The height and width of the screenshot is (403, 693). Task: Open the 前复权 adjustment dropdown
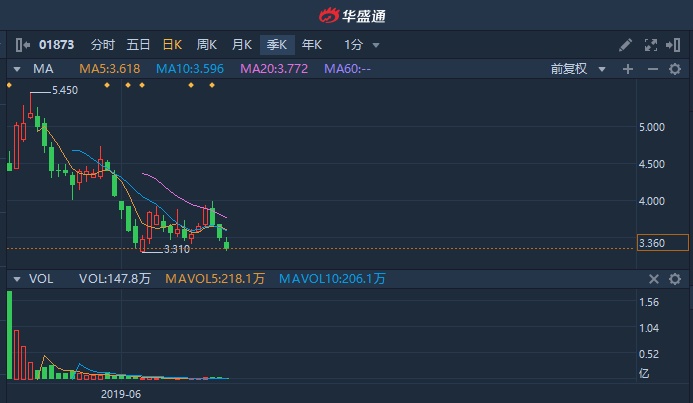578,69
